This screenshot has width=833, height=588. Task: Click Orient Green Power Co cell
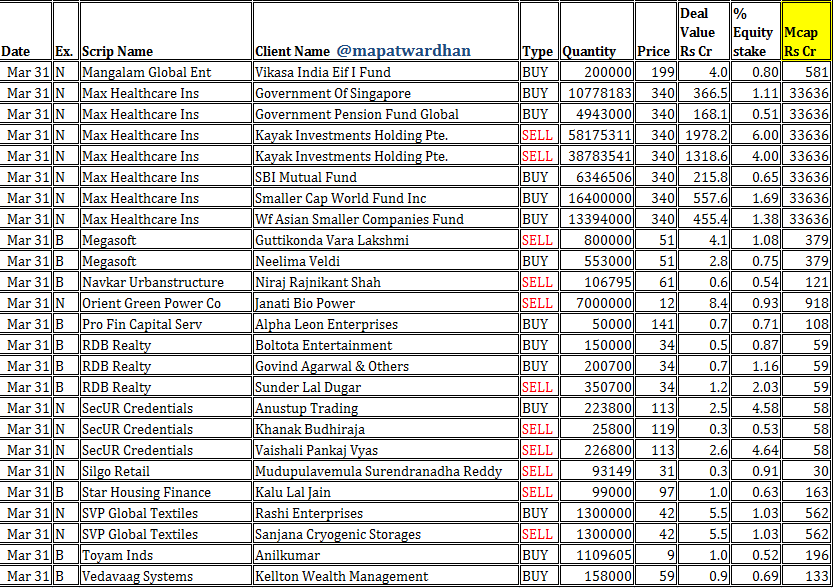click(165, 303)
